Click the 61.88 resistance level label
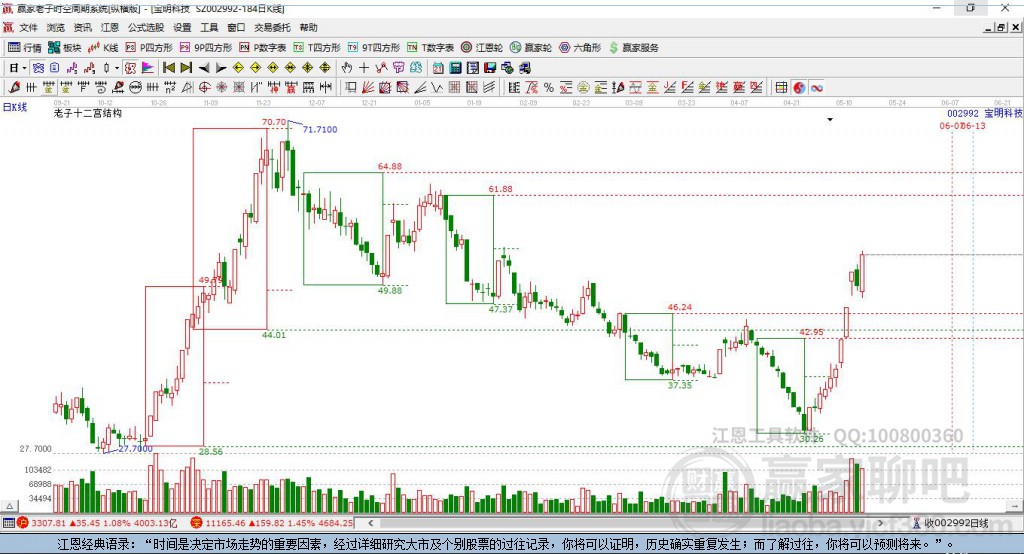Viewport: 1024px width, 554px height. pos(500,189)
